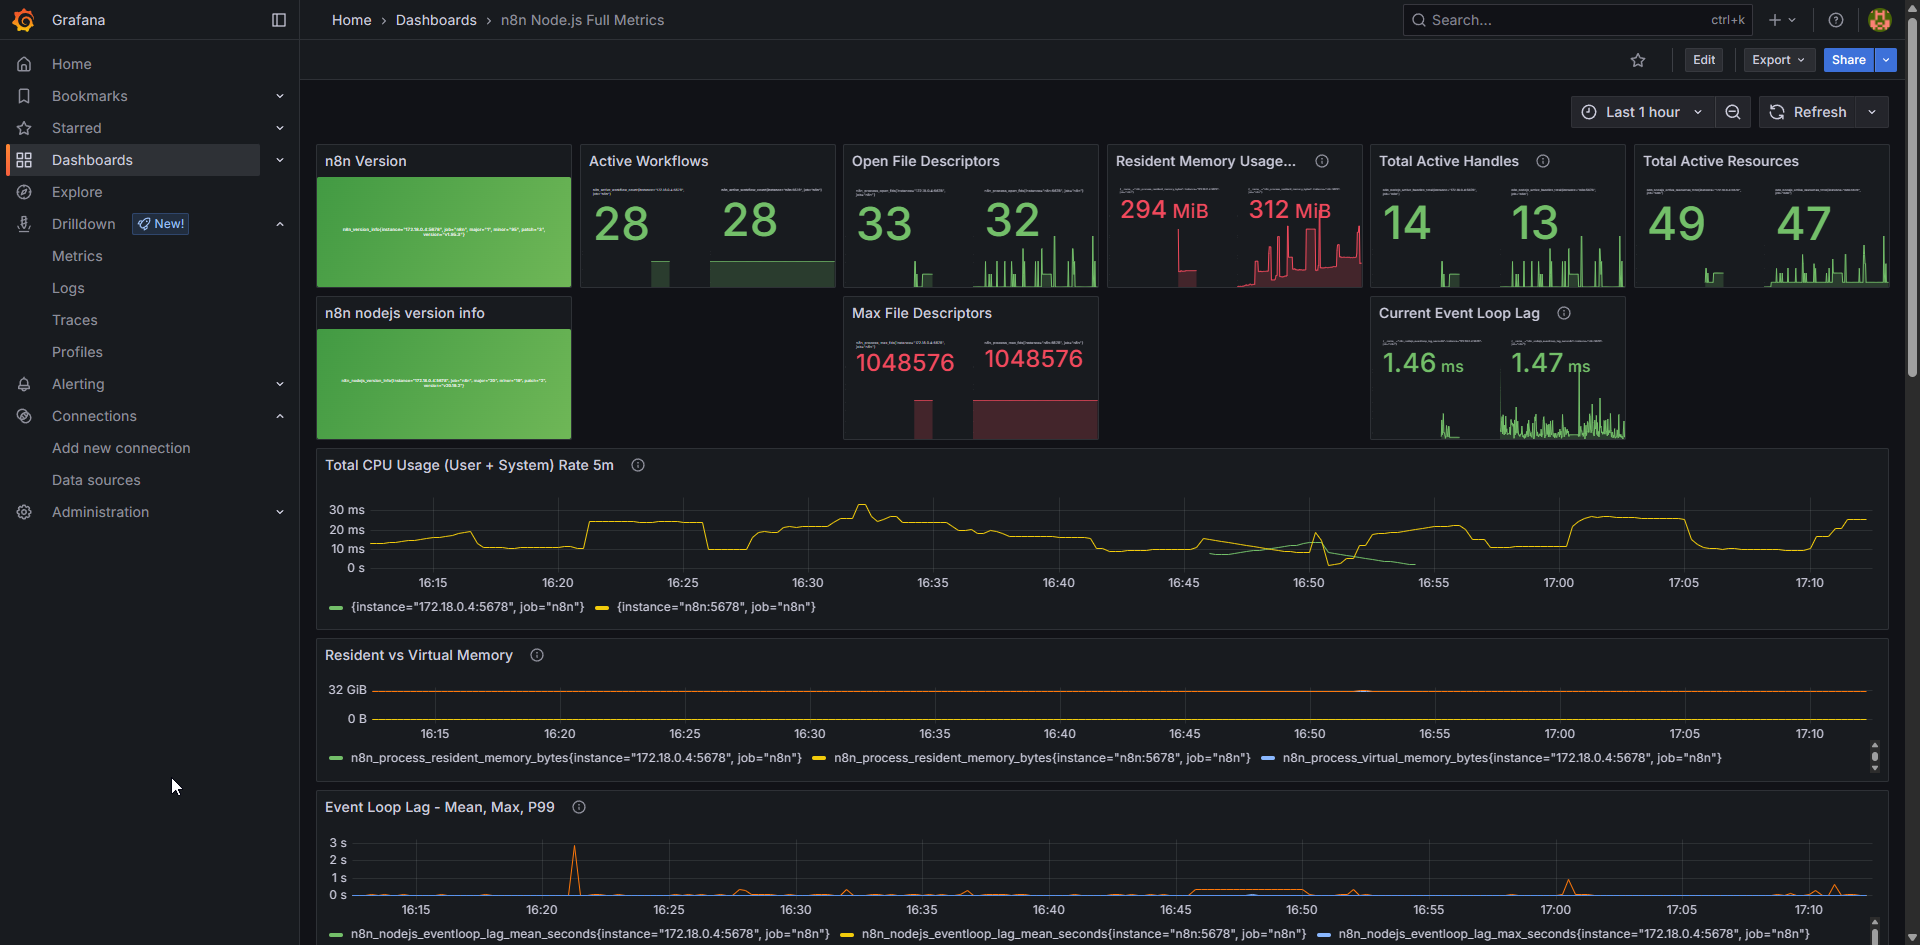Collapse the Drilldown section chevron
This screenshot has height=945, width=1920.
[280, 224]
